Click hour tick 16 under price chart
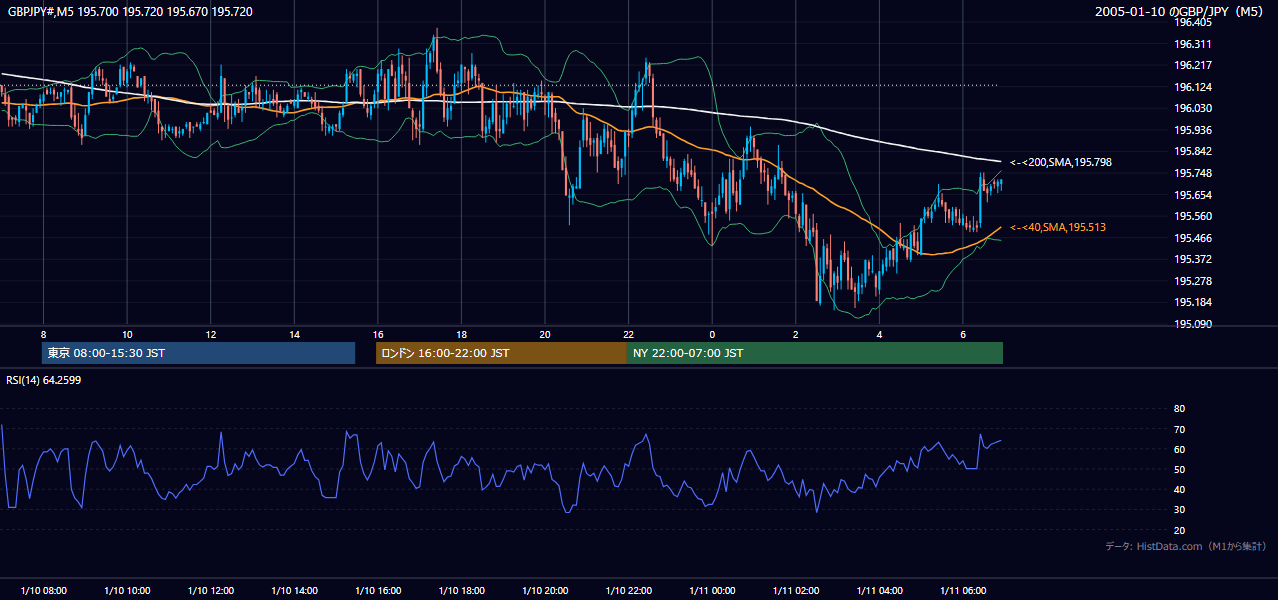 click(378, 333)
